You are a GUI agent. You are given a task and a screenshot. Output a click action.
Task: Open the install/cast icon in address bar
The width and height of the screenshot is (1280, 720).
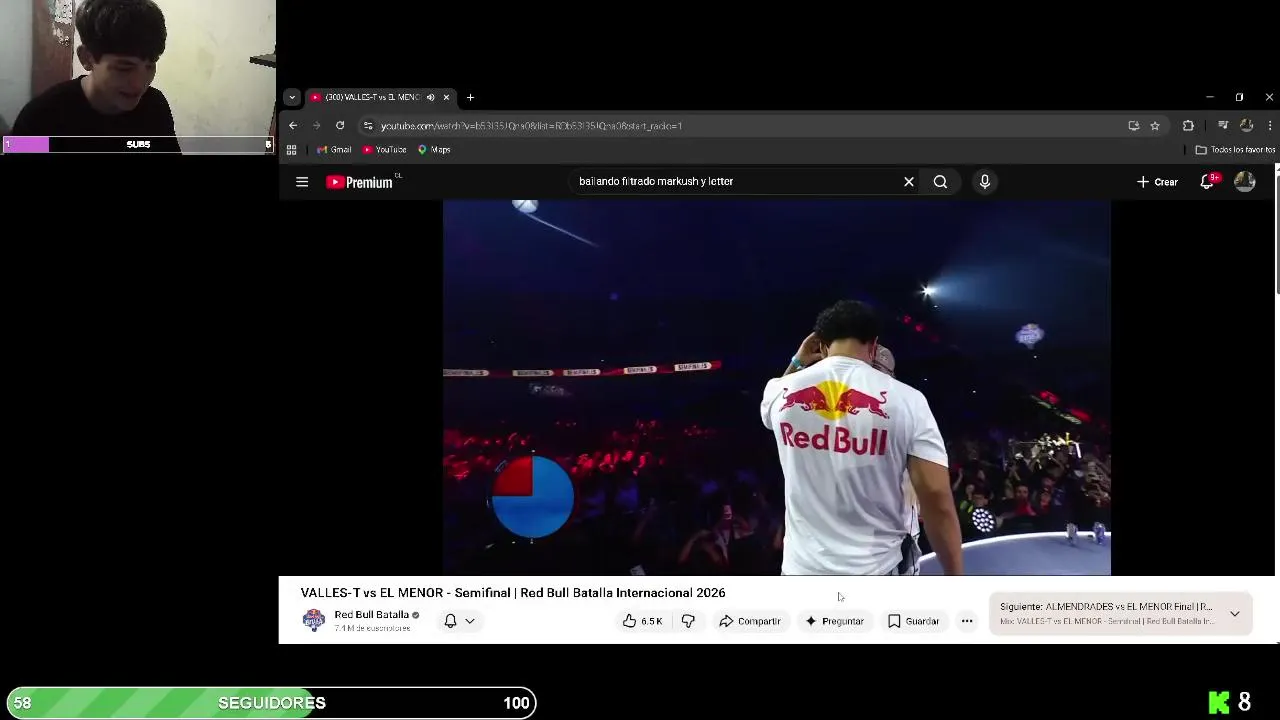coord(1133,126)
